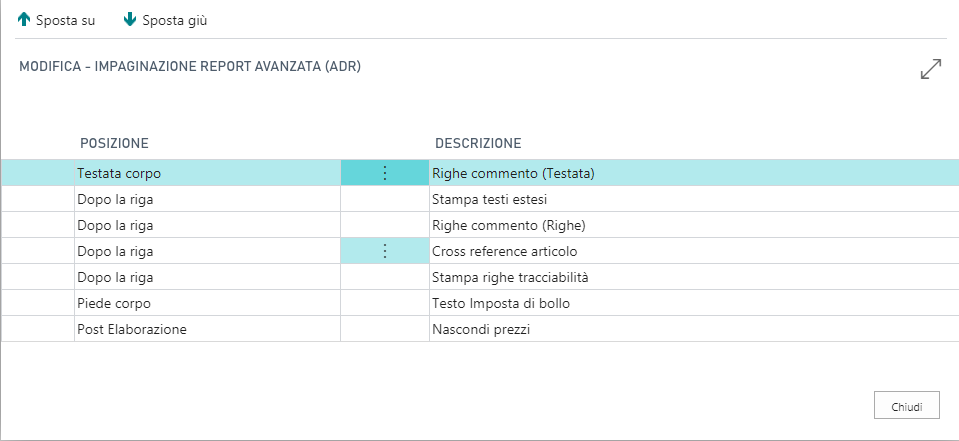Select the Righe commento (Testata) description cell
The width and height of the screenshot is (959, 441).
point(514,173)
